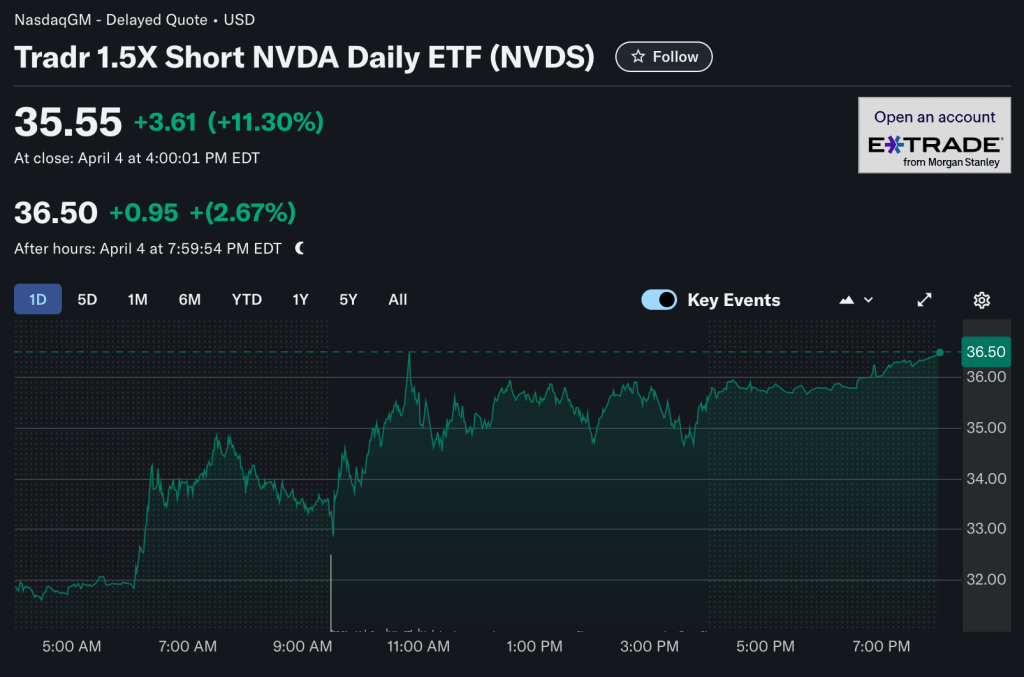The image size is (1024, 677).
Task: Click the Follow star button
Action: tap(664, 57)
